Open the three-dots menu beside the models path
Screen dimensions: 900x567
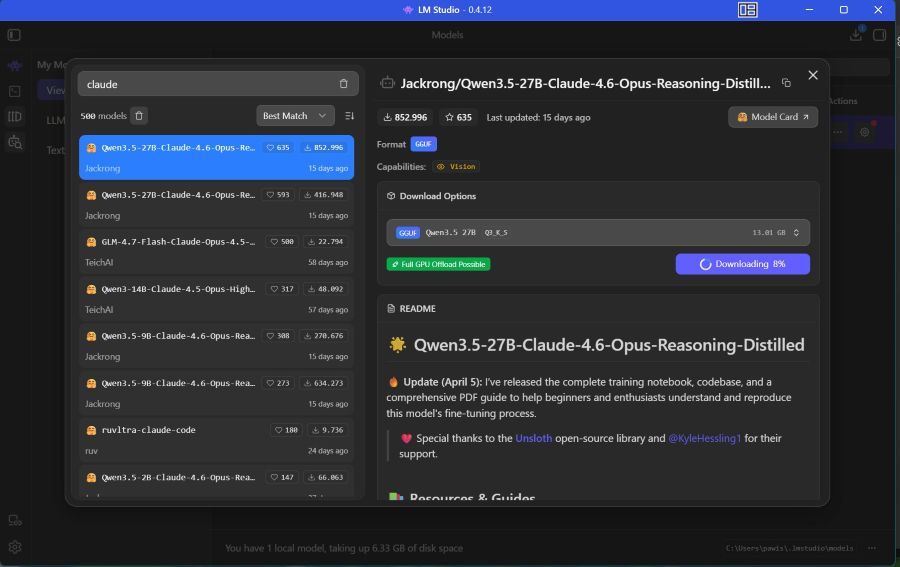872,548
